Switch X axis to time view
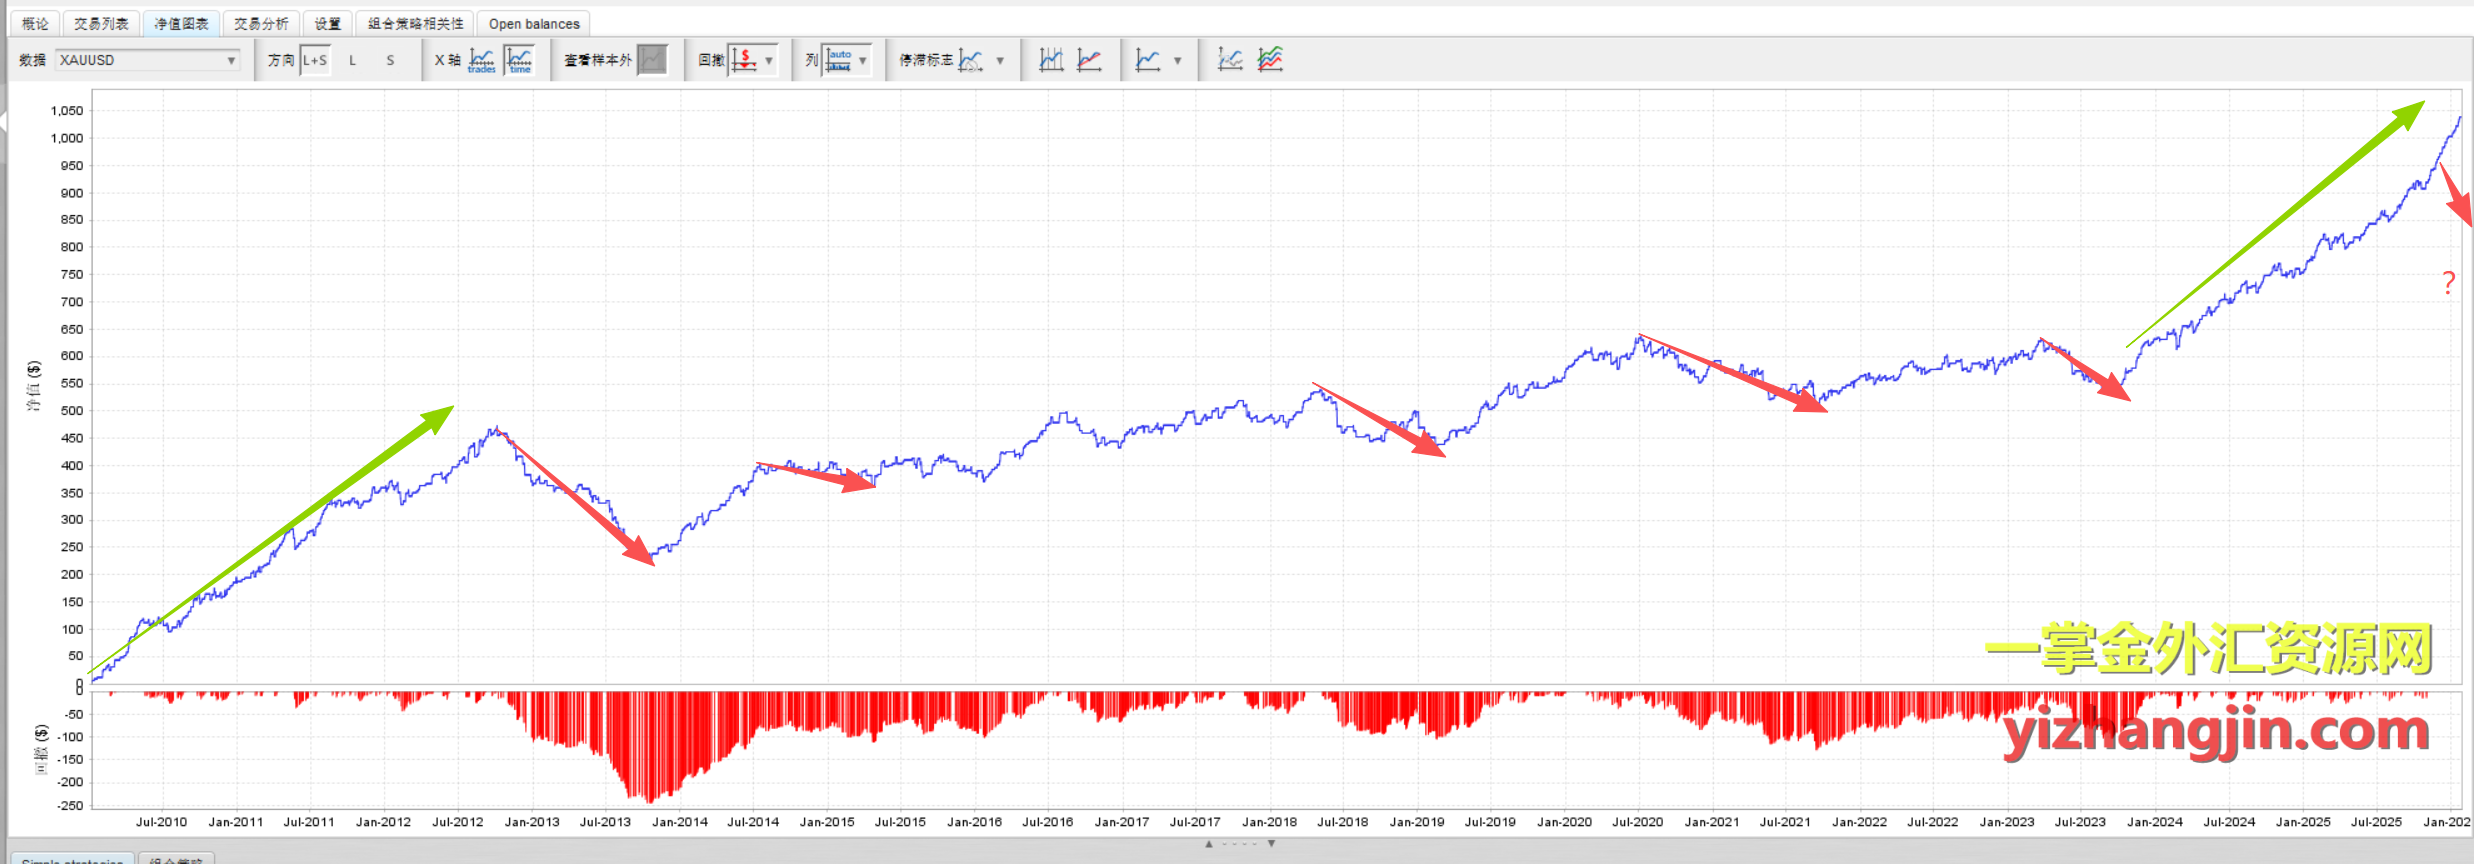2474x864 pixels. 520,60
